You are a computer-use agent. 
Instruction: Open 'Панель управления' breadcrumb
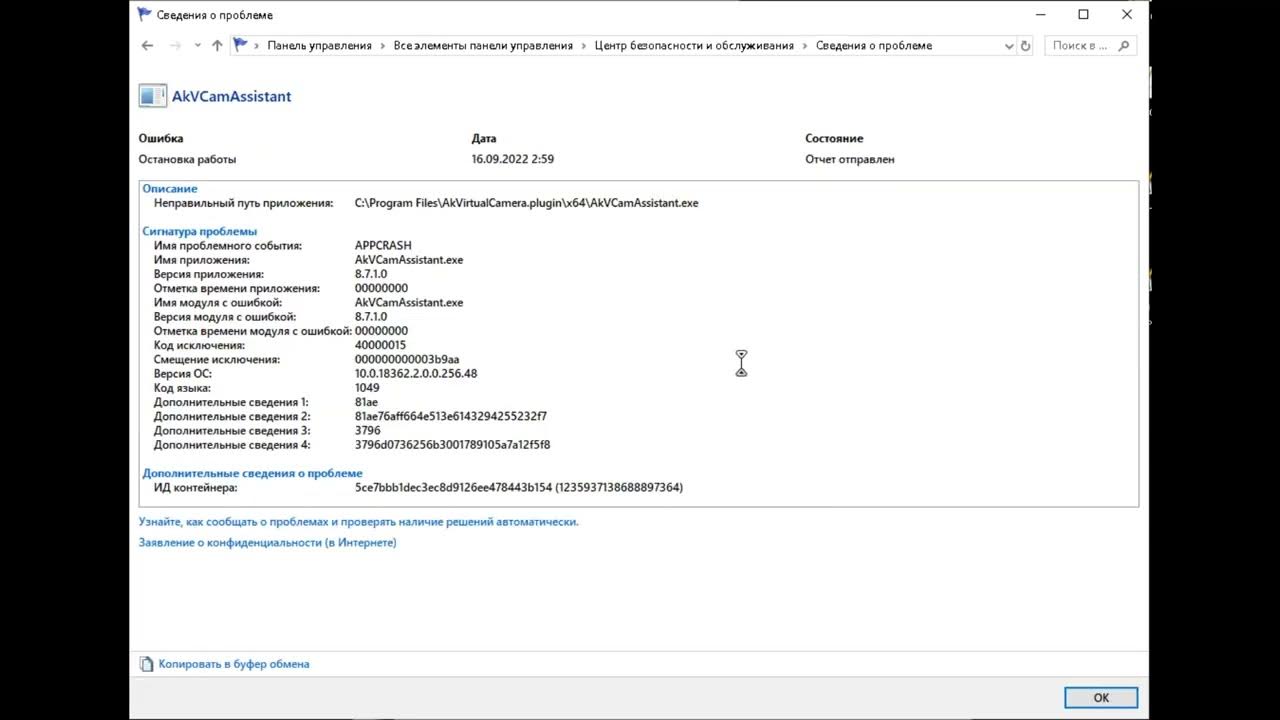pyautogui.click(x=319, y=46)
